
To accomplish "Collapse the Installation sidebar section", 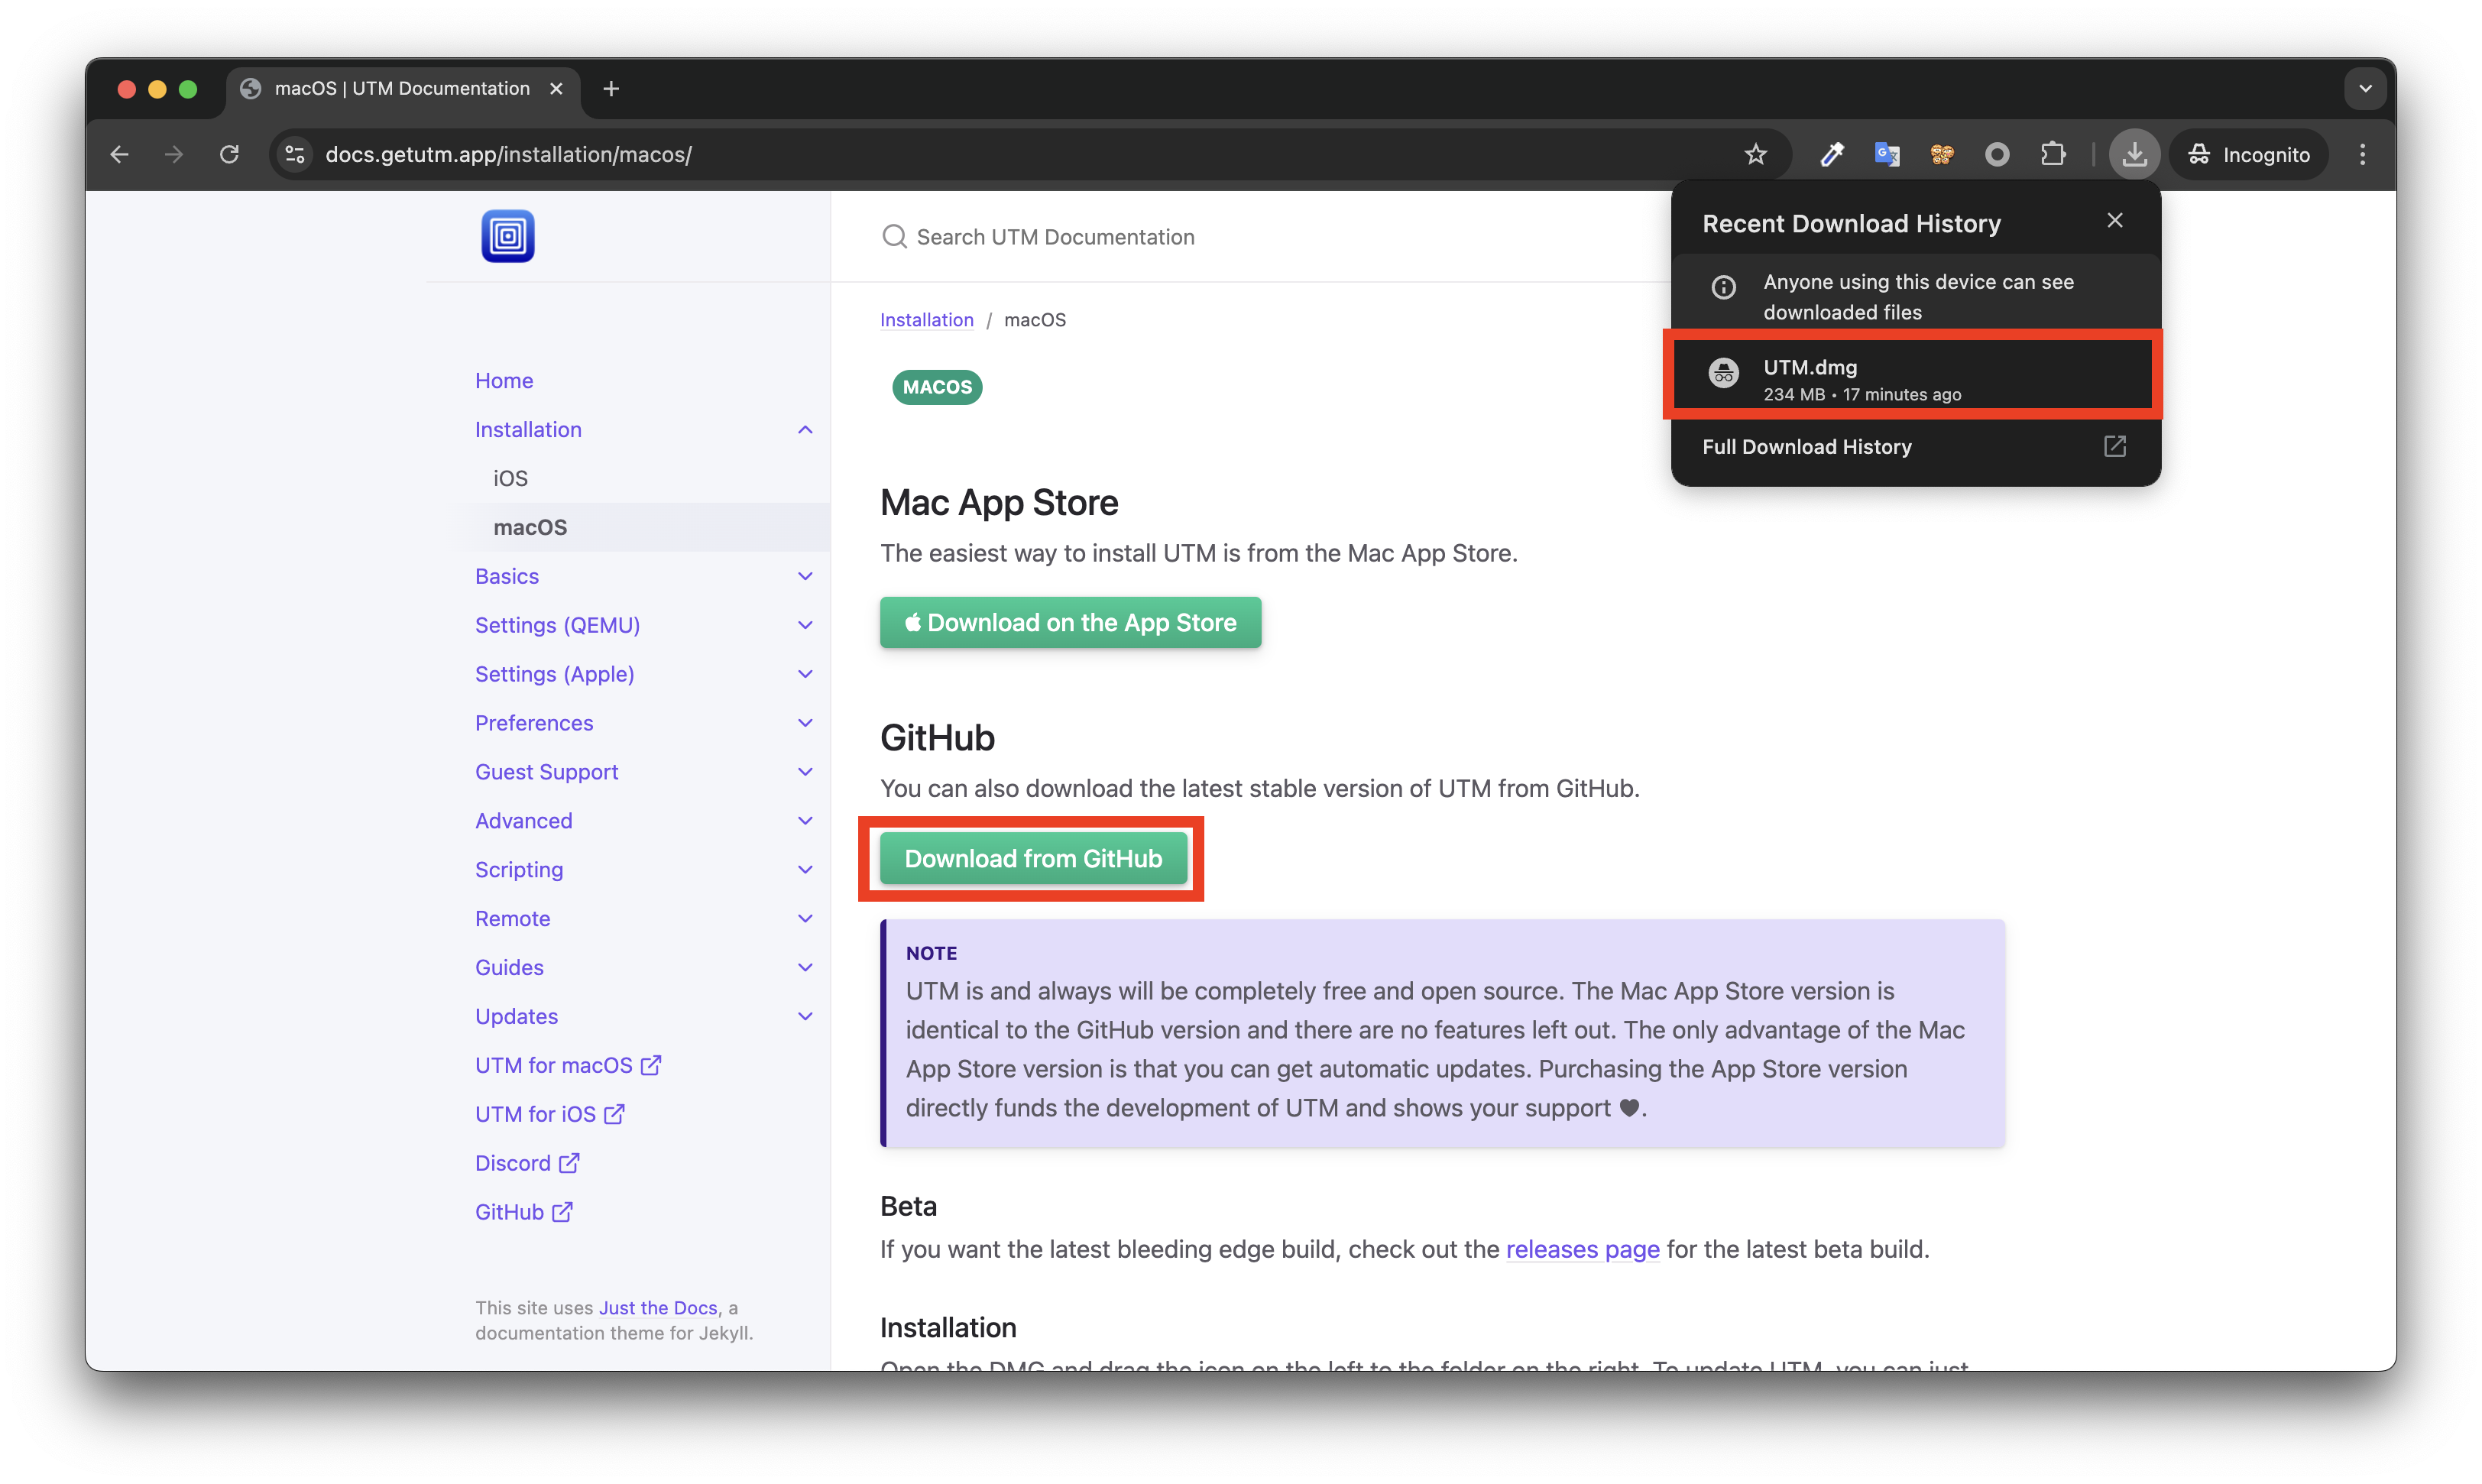I will 805,429.
